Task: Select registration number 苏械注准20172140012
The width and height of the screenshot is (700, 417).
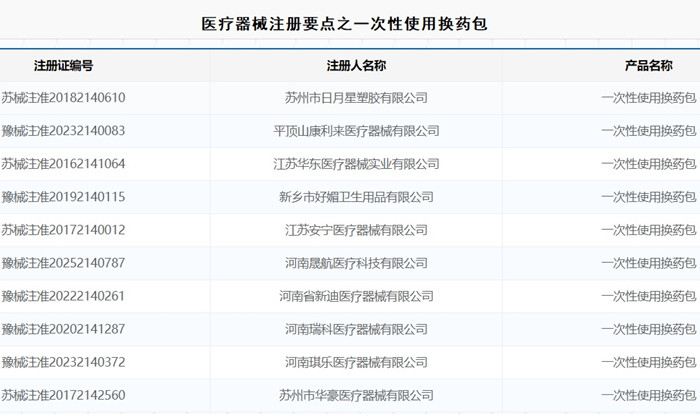Action: click(63, 230)
